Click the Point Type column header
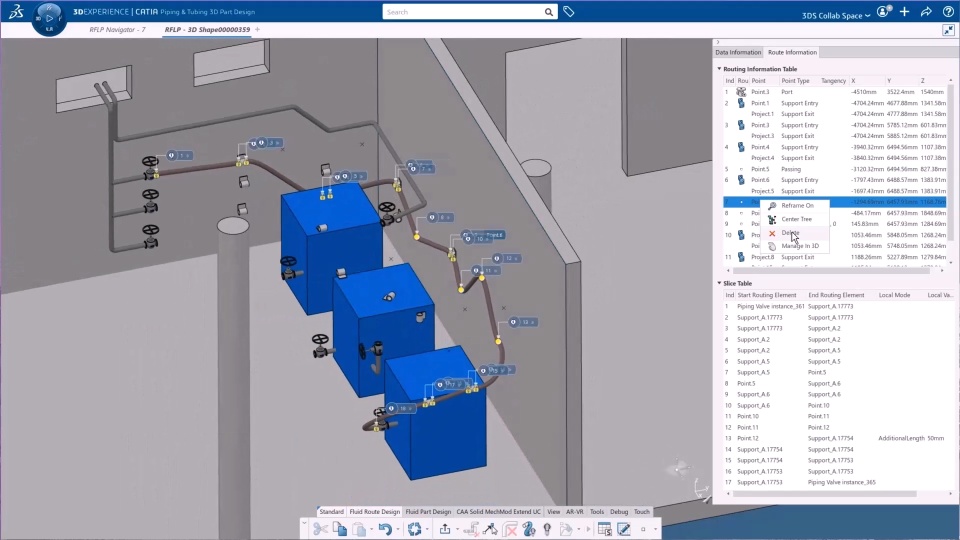The width and height of the screenshot is (960, 540). pyautogui.click(x=795, y=81)
